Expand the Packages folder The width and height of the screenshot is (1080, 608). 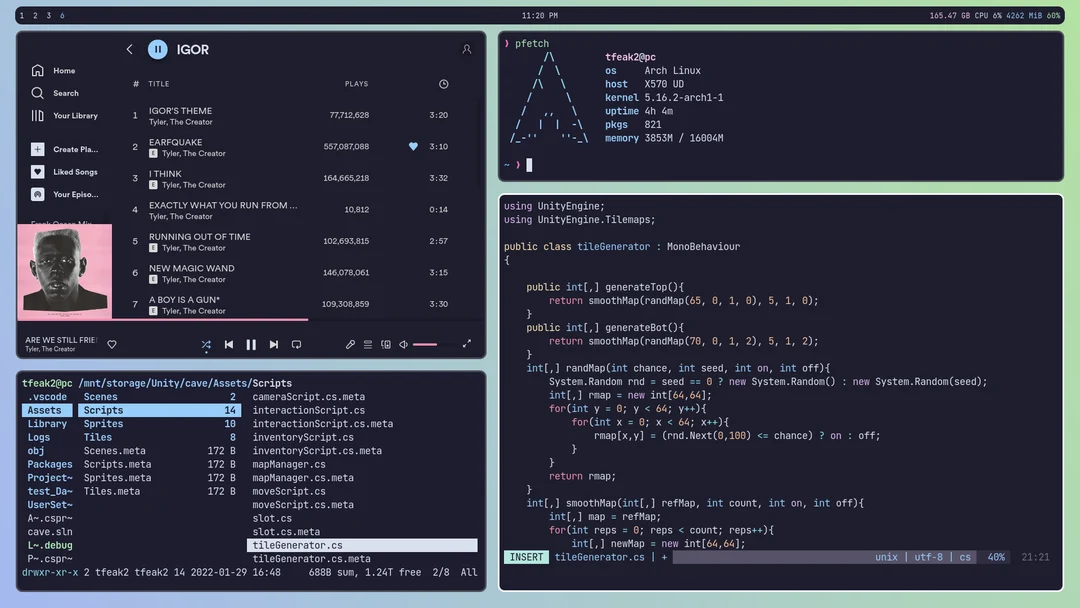click(x=49, y=464)
